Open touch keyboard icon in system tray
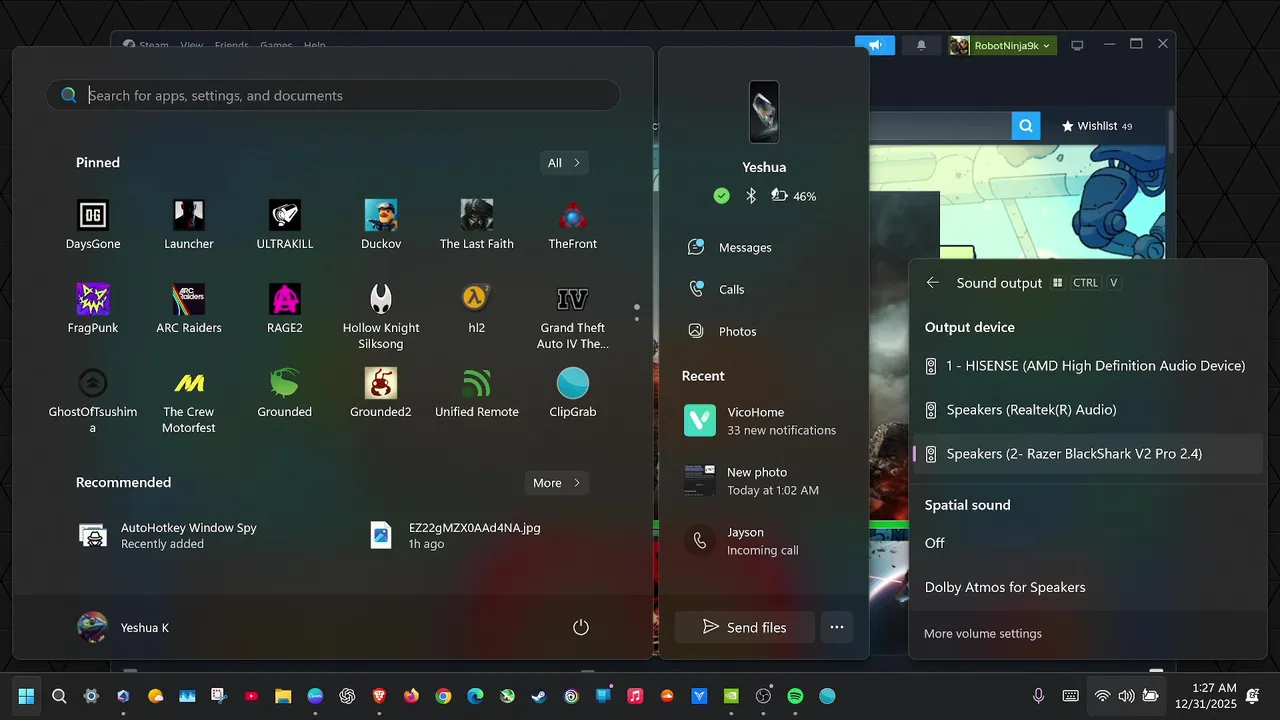Screen dimensions: 1280x720 1070,696
